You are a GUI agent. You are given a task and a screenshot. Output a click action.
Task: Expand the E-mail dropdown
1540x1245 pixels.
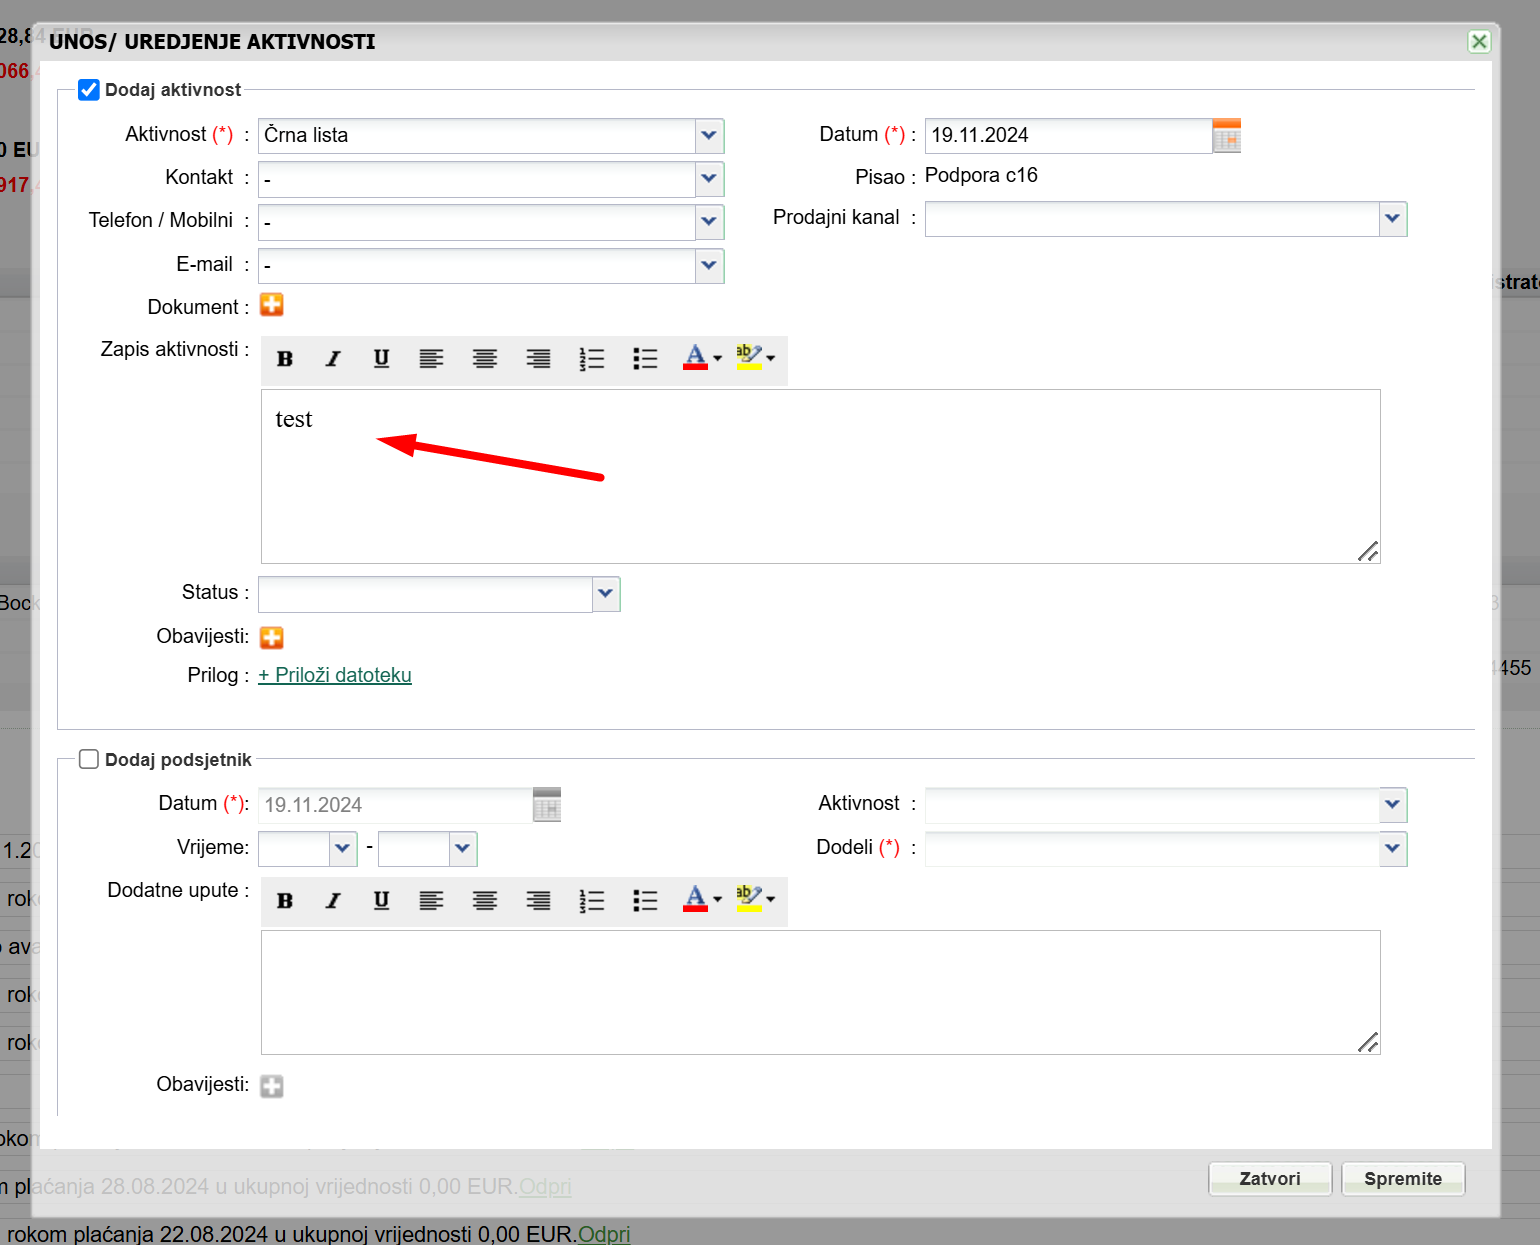[709, 266]
